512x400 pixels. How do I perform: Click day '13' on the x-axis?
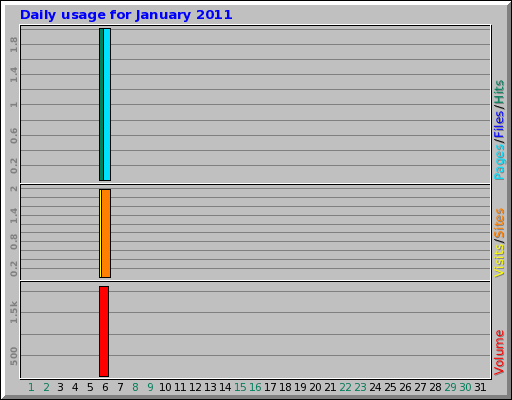point(210,387)
